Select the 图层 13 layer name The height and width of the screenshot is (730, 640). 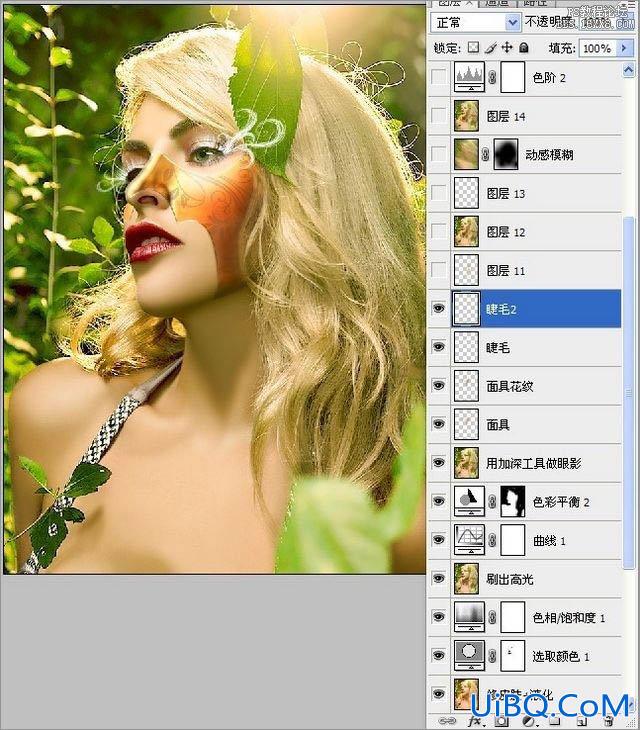[x=505, y=193]
